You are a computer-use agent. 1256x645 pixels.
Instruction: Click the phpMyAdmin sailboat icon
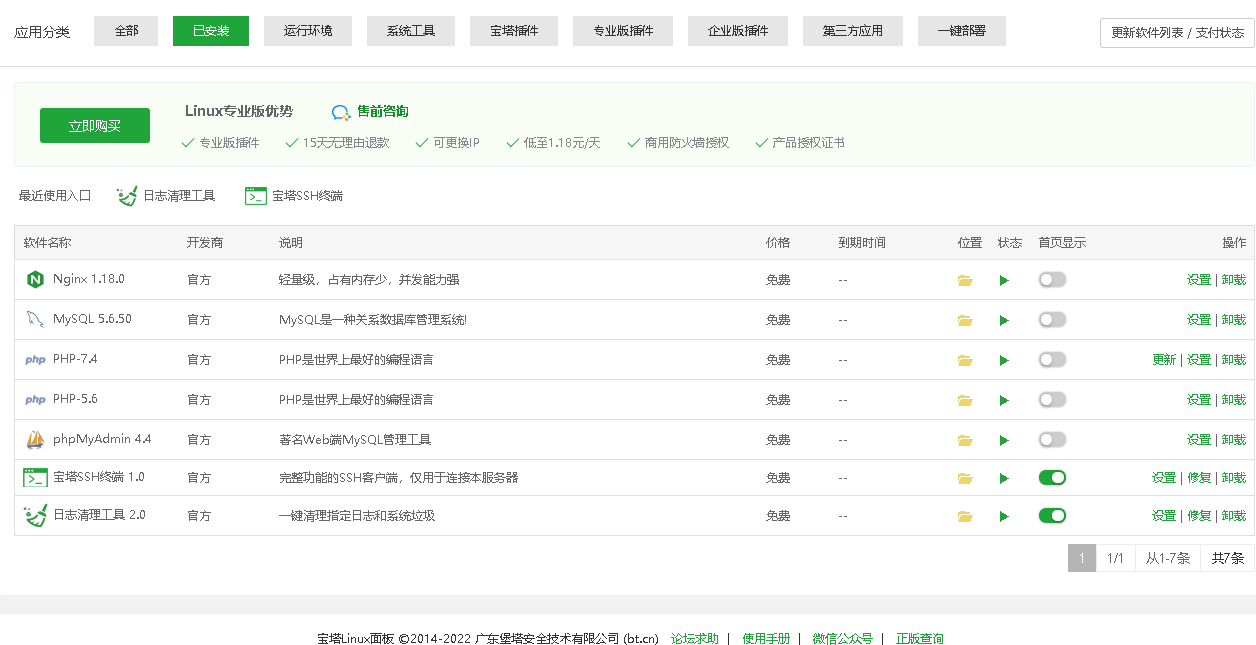click(x=35, y=439)
